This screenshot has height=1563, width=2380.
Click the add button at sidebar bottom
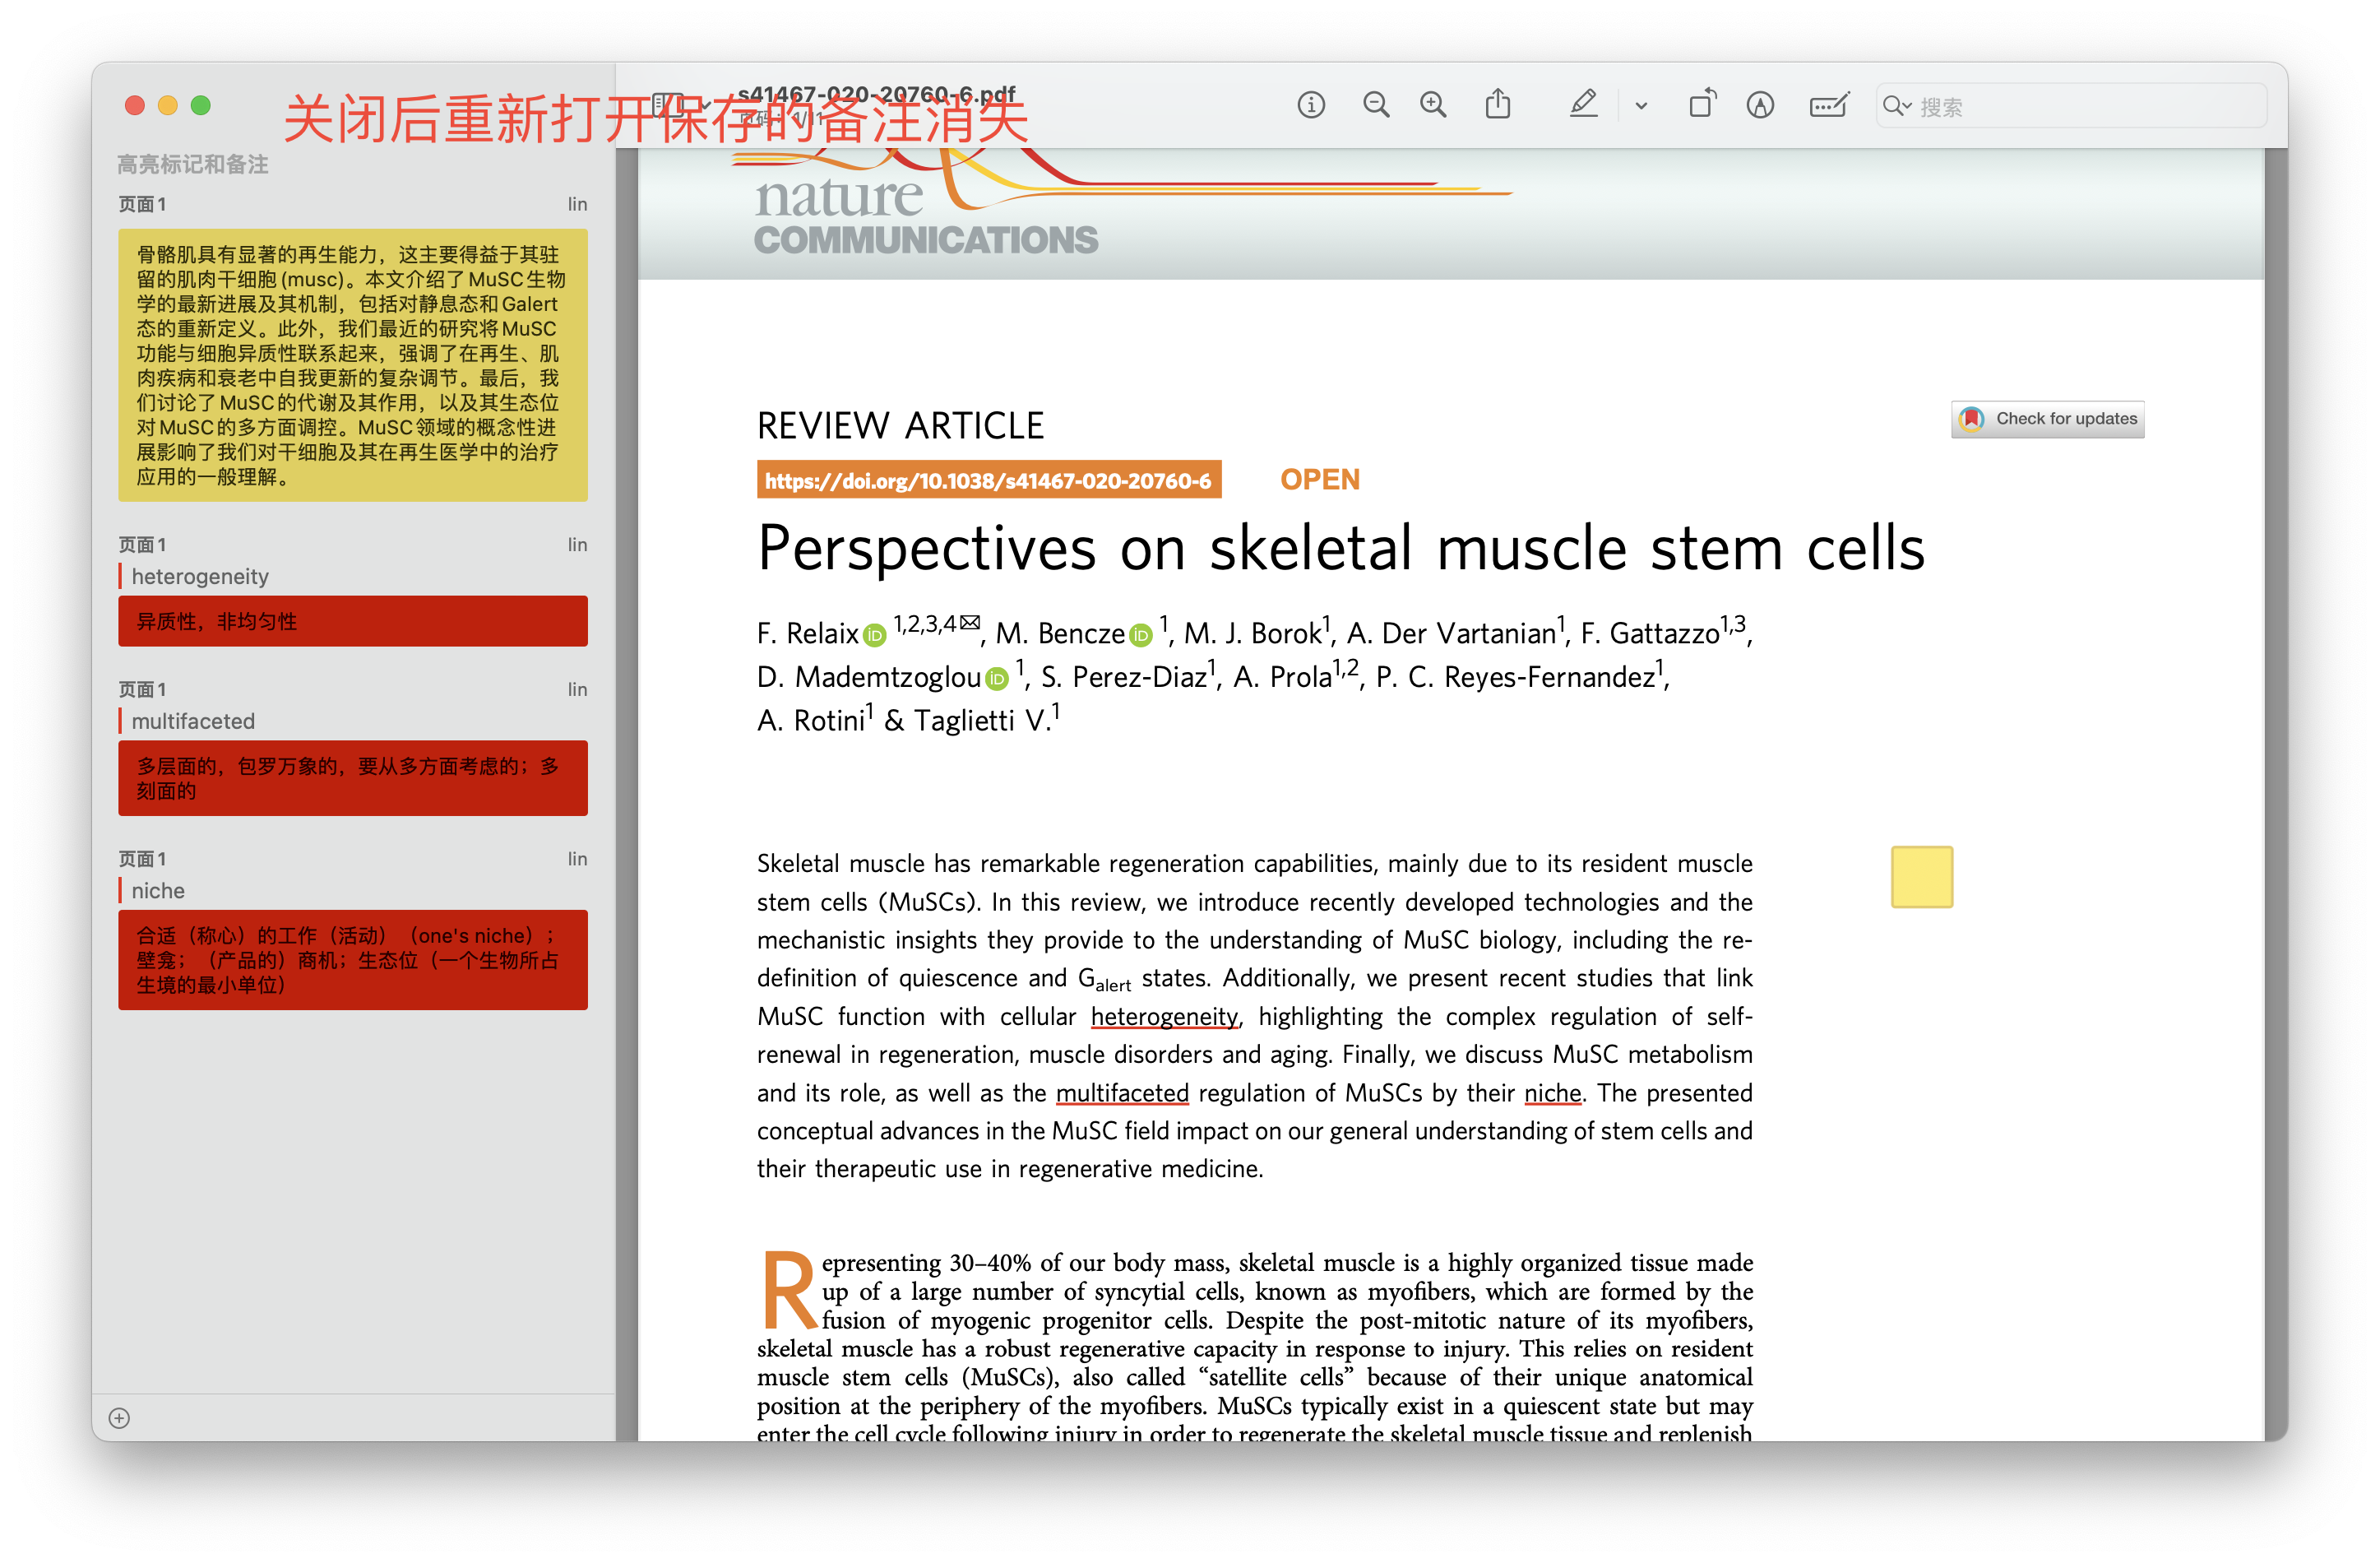[x=119, y=1418]
